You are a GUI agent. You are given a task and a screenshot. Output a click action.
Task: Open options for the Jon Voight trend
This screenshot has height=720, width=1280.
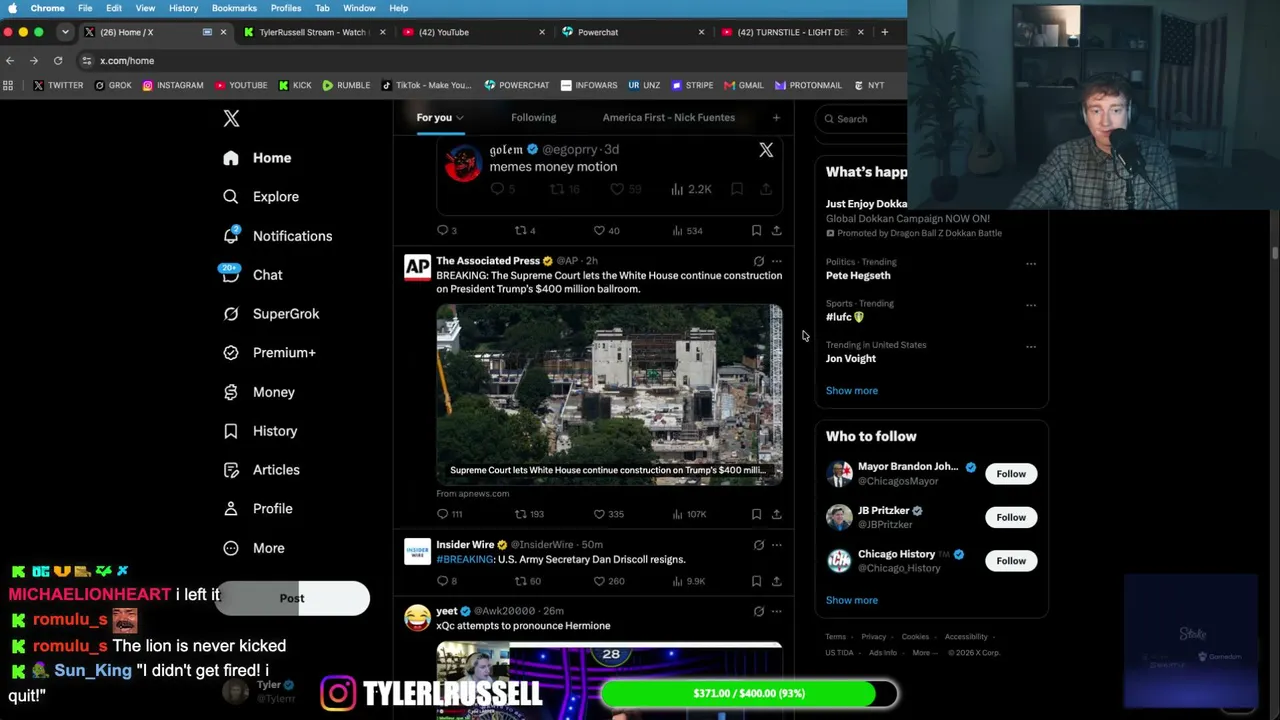pos(1031,347)
